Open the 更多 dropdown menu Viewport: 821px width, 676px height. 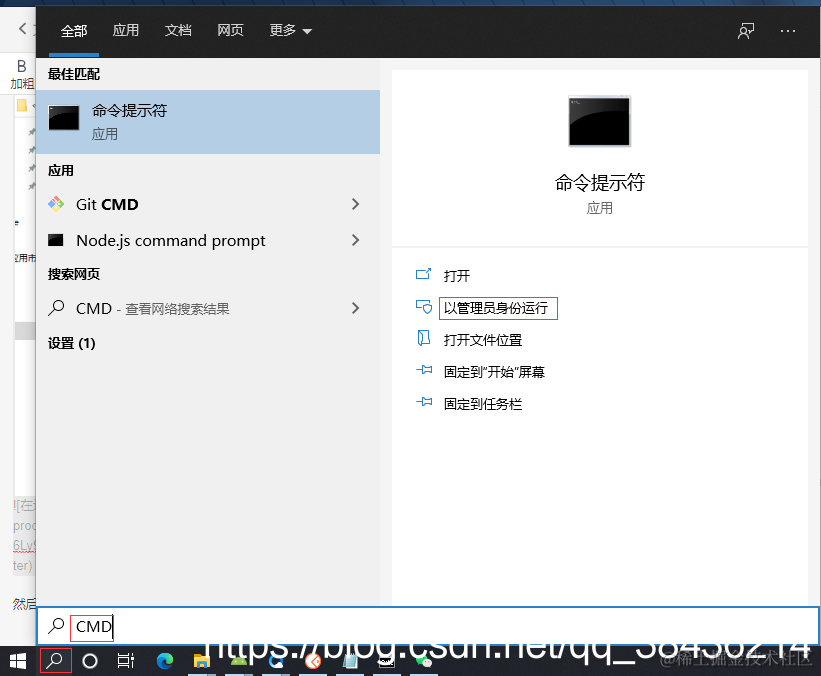290,30
